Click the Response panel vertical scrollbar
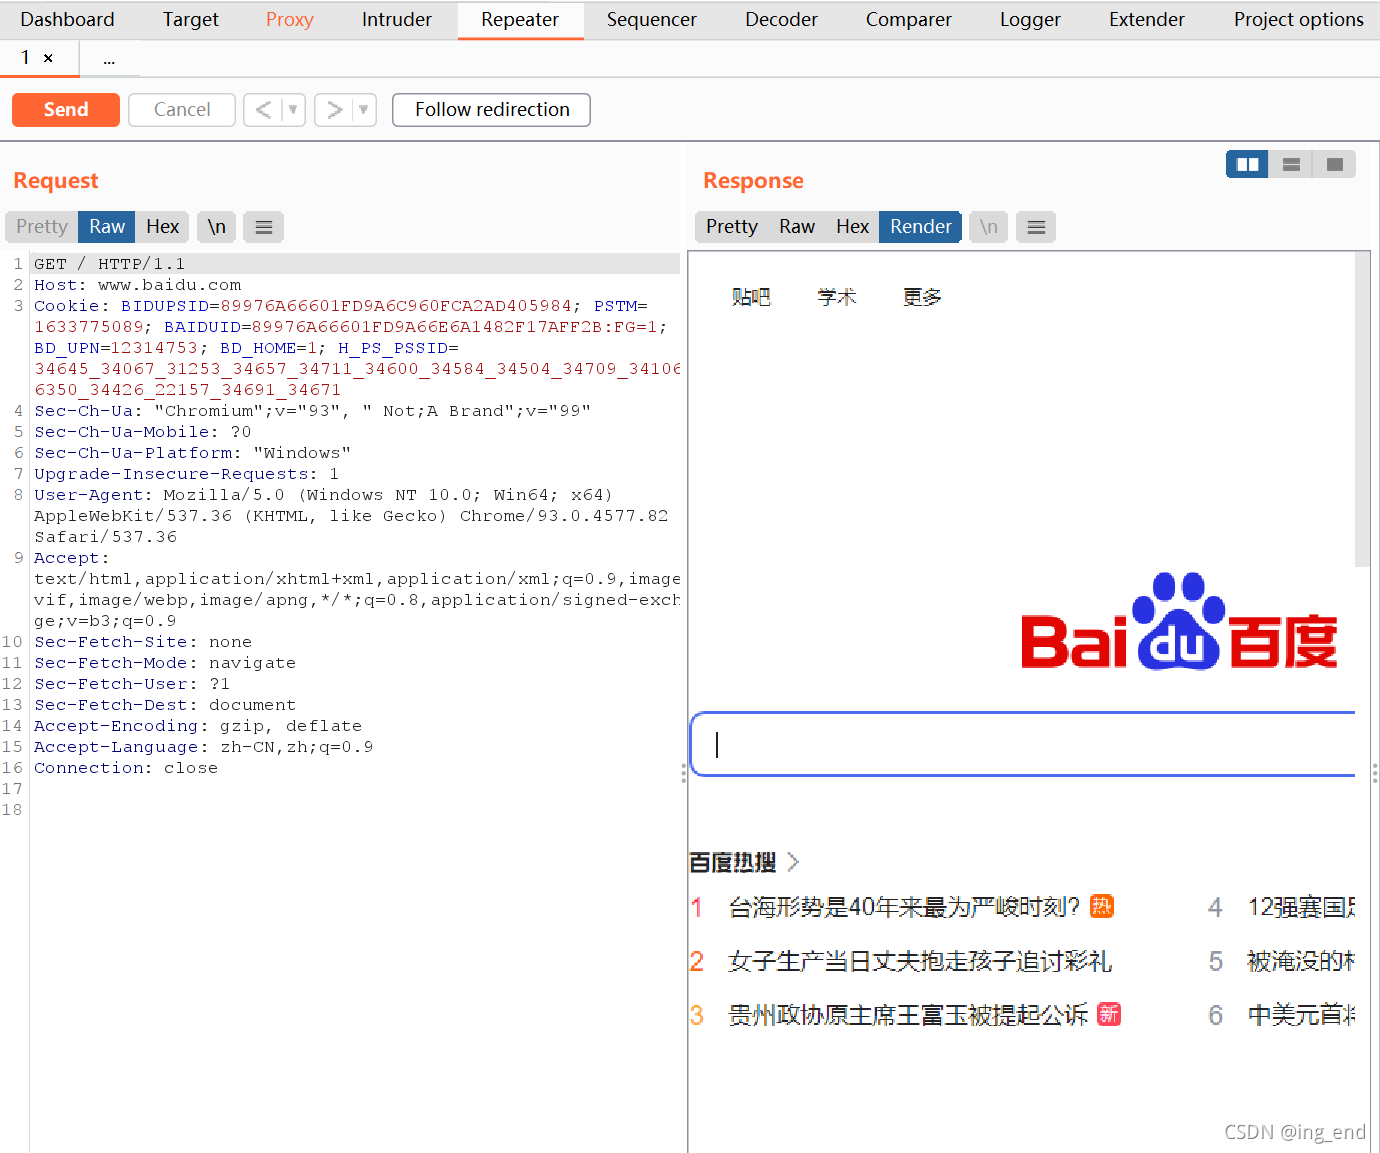This screenshot has width=1380, height=1153. point(1362,410)
